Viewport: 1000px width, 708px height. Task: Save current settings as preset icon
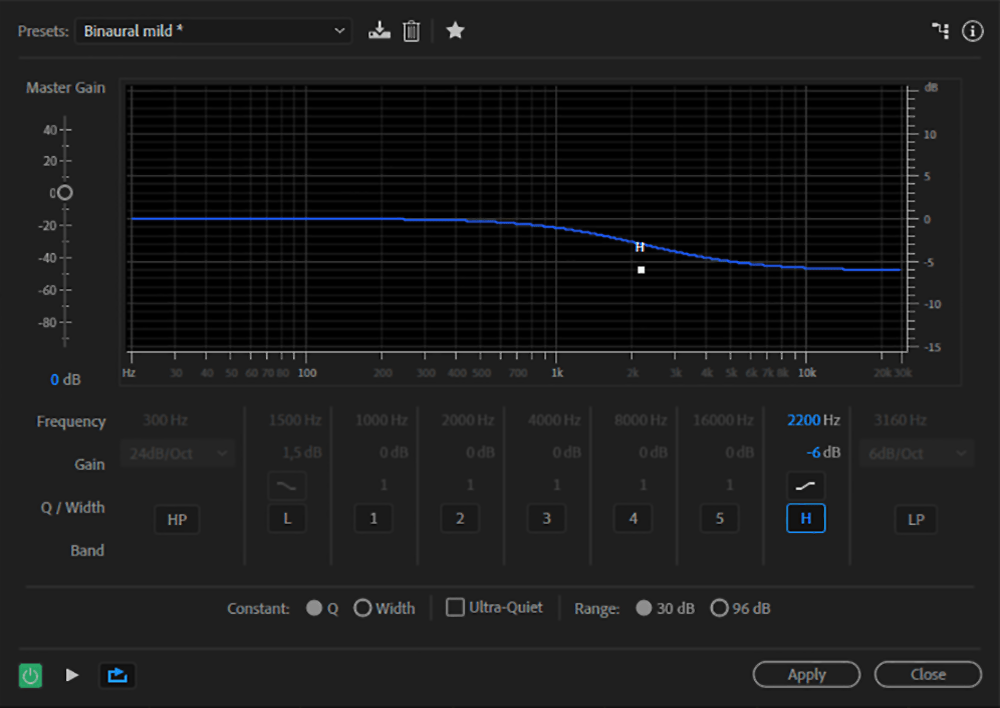378,31
